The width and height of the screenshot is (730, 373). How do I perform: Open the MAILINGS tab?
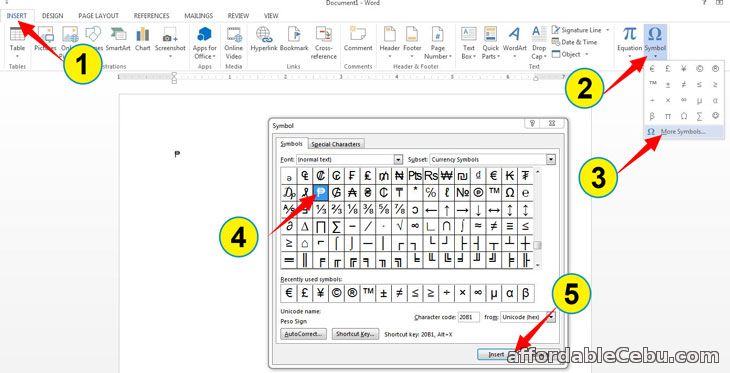point(199,16)
